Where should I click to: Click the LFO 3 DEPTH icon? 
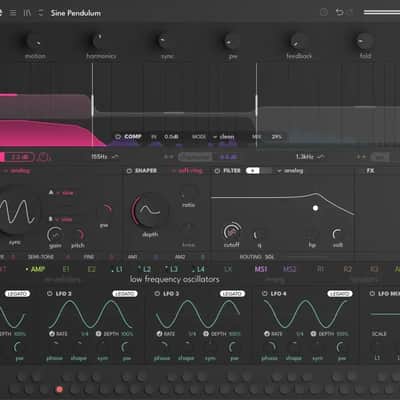[x=206, y=334]
